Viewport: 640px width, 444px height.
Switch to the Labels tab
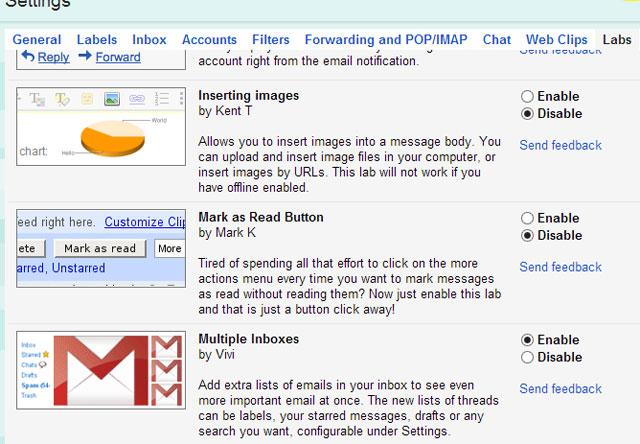point(97,40)
